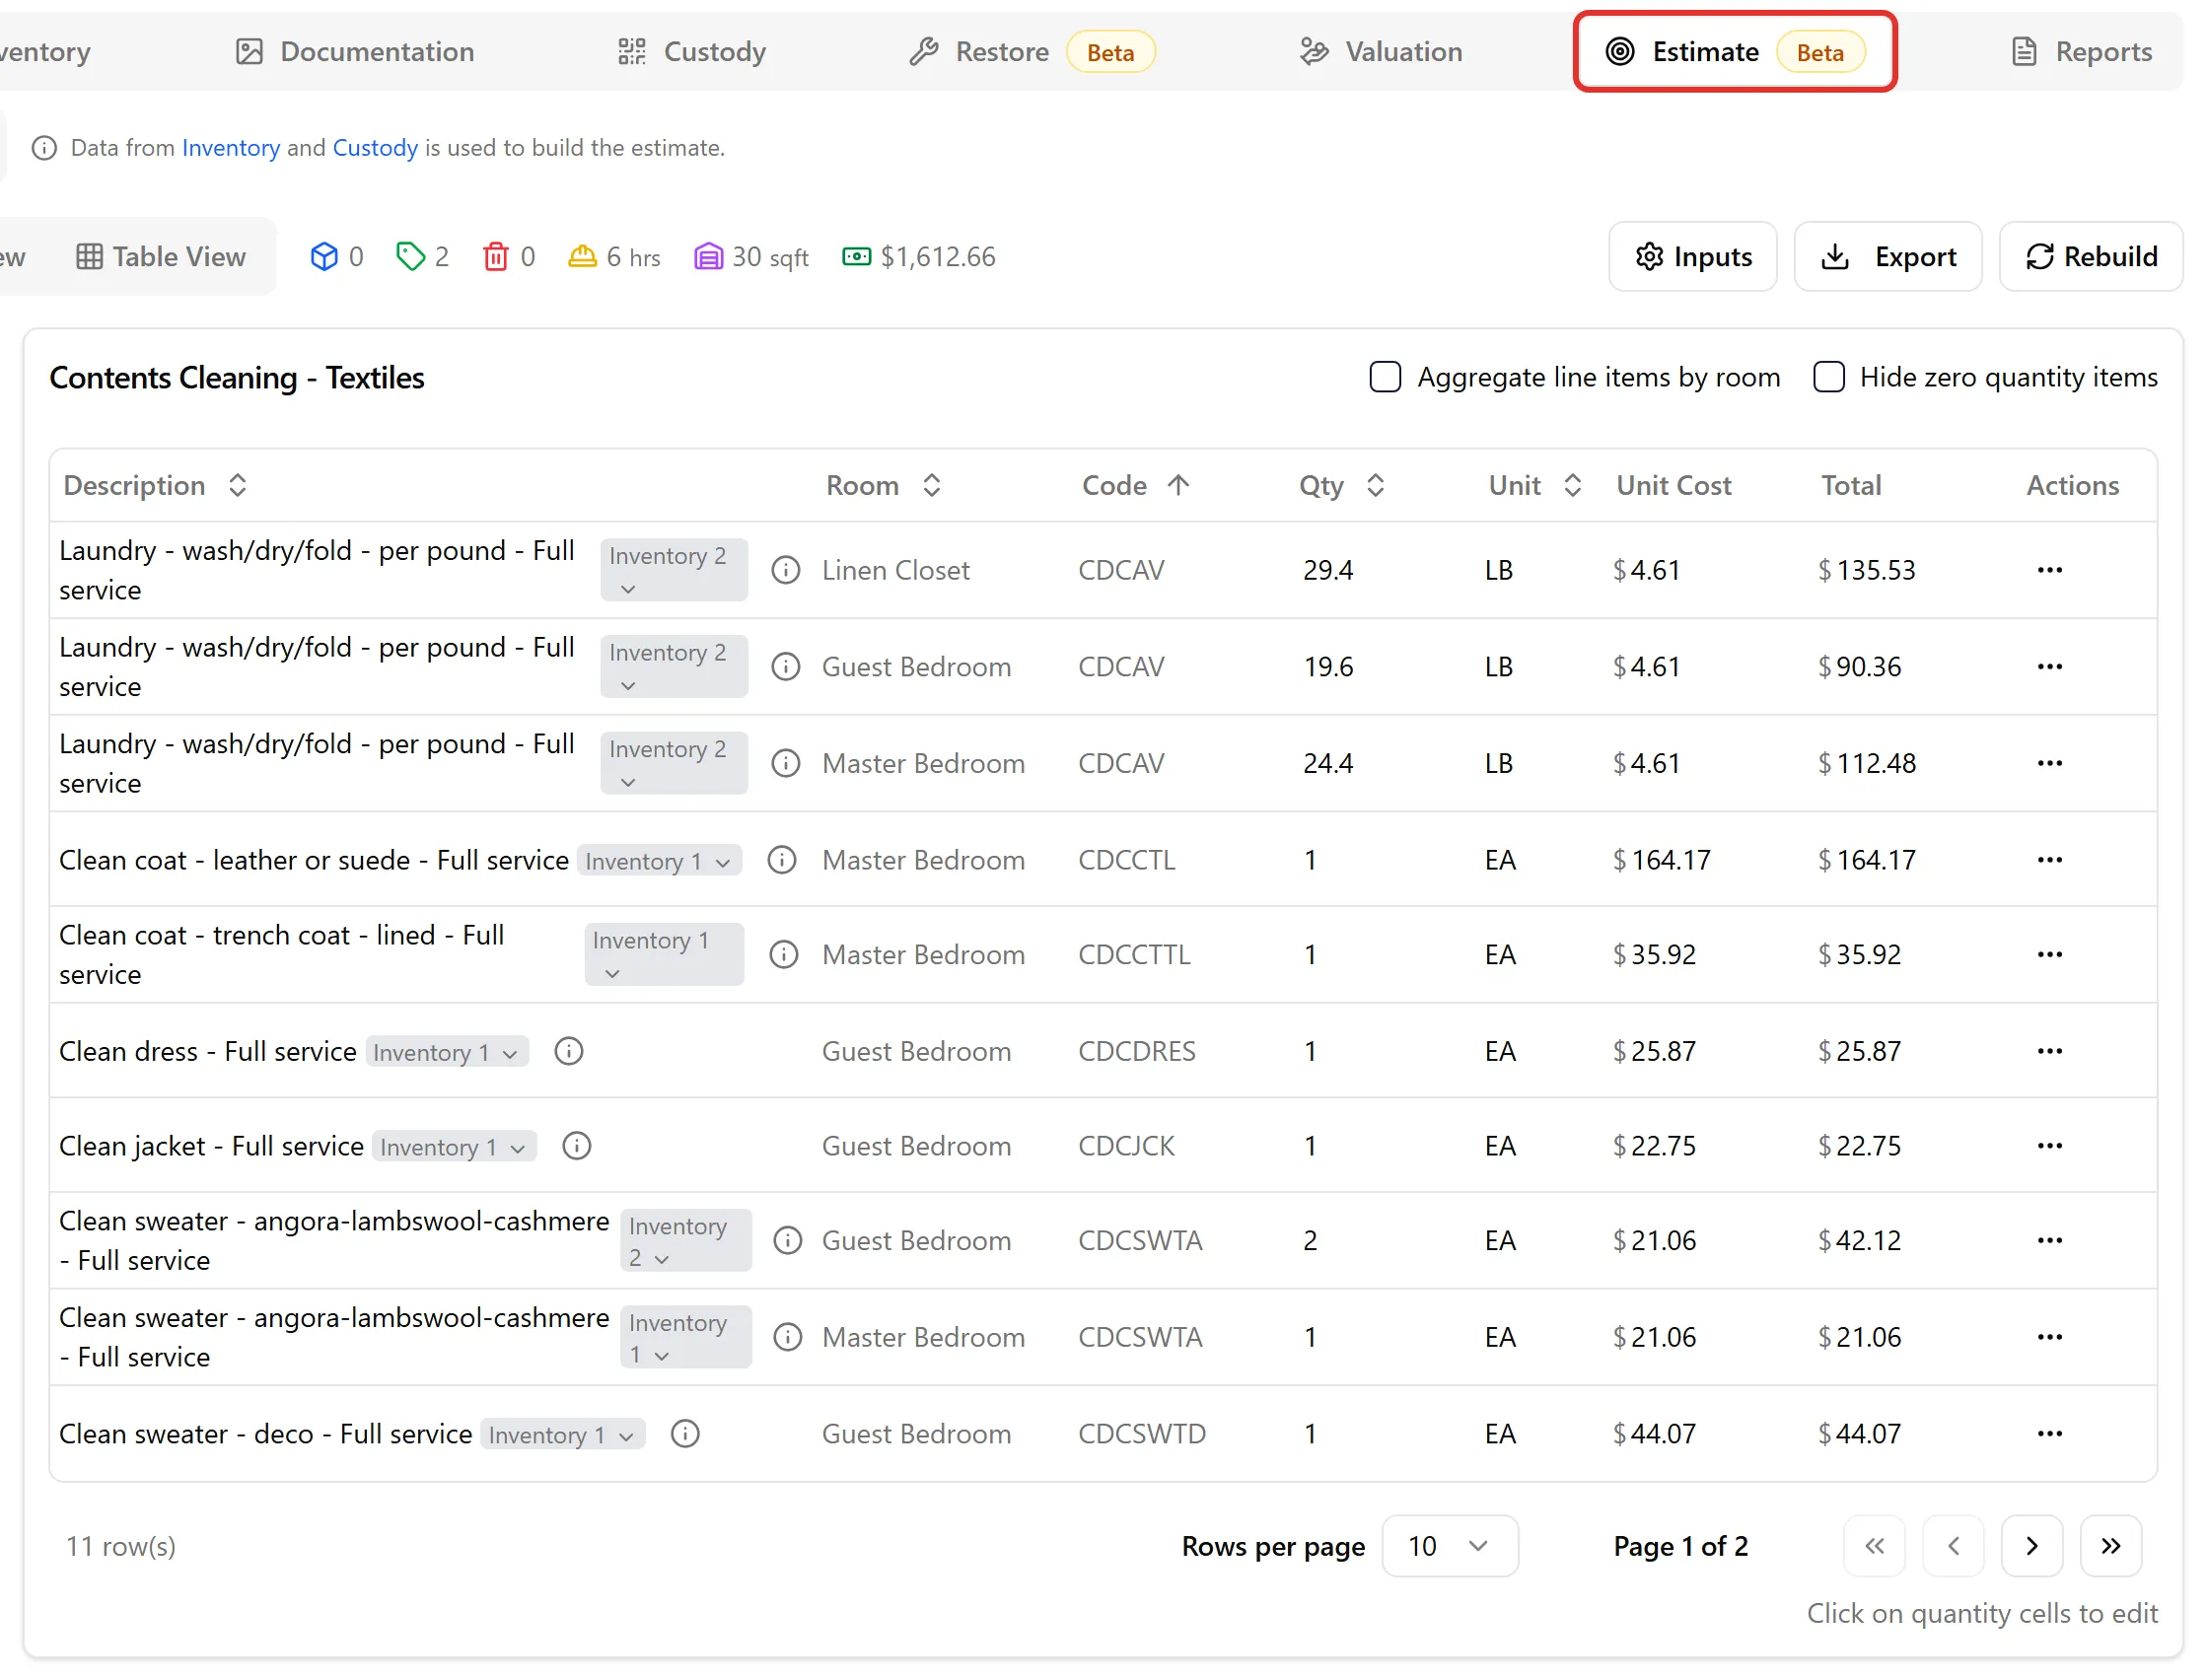Enable Aggregate line items by room
The width and height of the screenshot is (2207, 1680).
[1385, 377]
